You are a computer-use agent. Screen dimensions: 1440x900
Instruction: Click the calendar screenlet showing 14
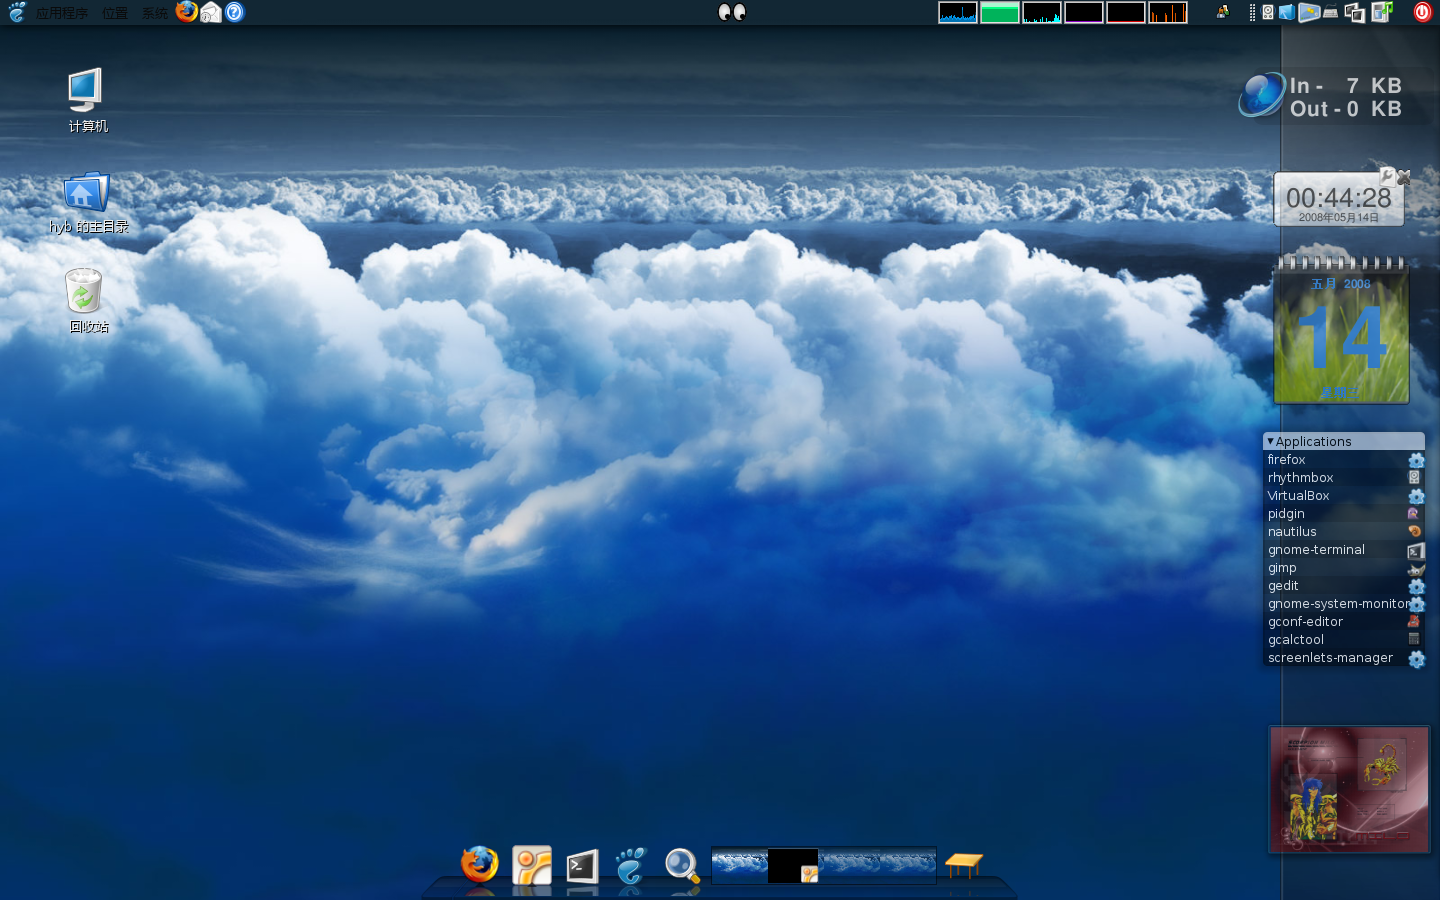(1341, 330)
